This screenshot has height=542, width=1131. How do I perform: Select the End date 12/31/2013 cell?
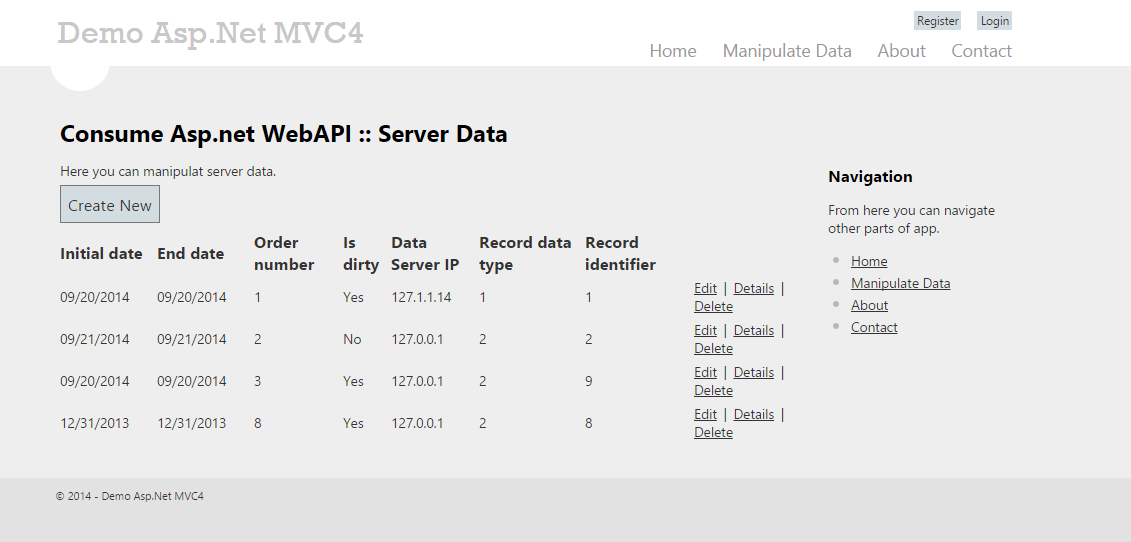(191, 423)
